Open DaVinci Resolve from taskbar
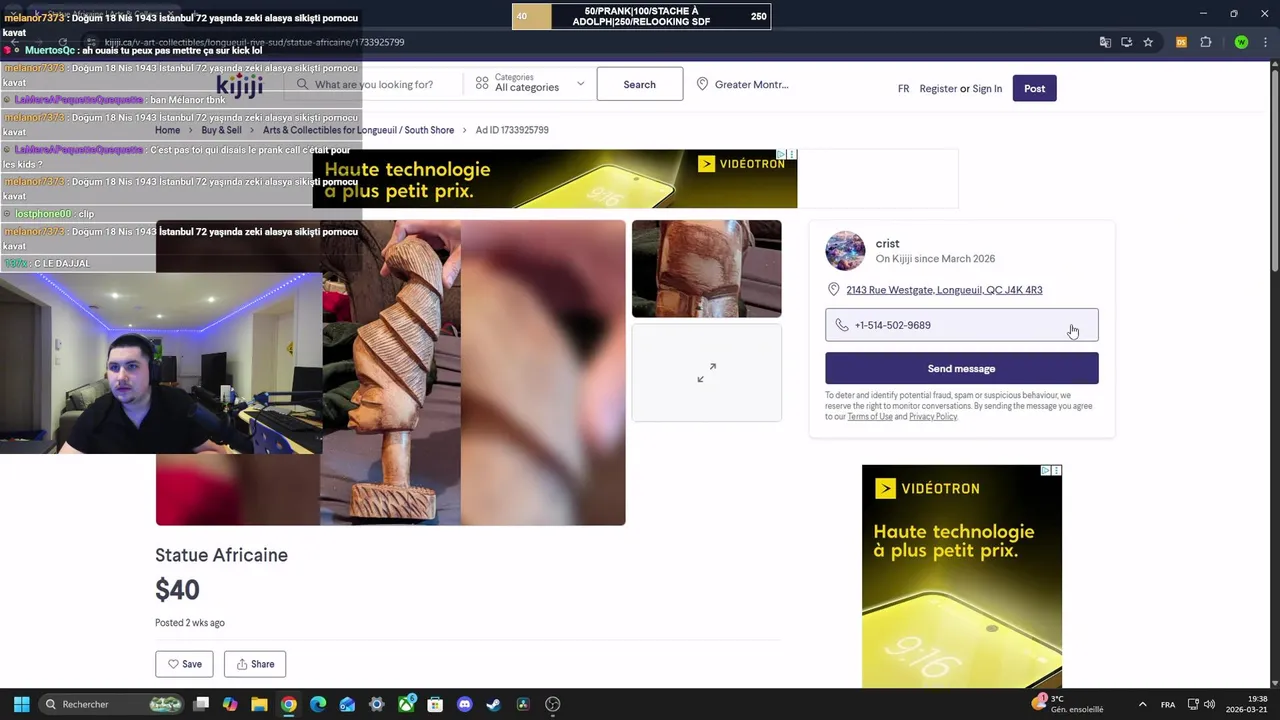Viewport: 1280px width, 720px height. click(x=523, y=704)
